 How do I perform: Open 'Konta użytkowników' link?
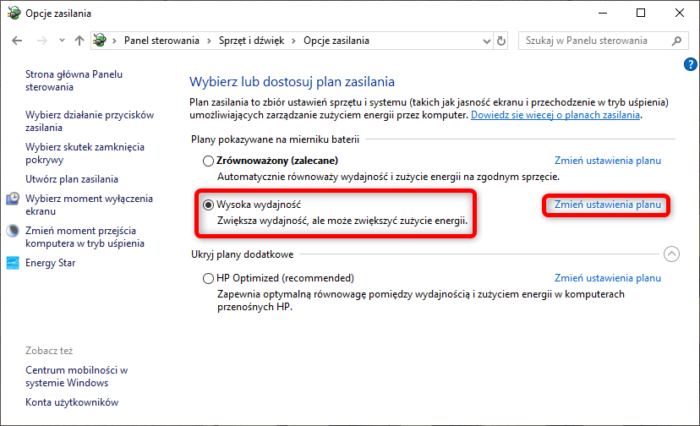point(72,402)
